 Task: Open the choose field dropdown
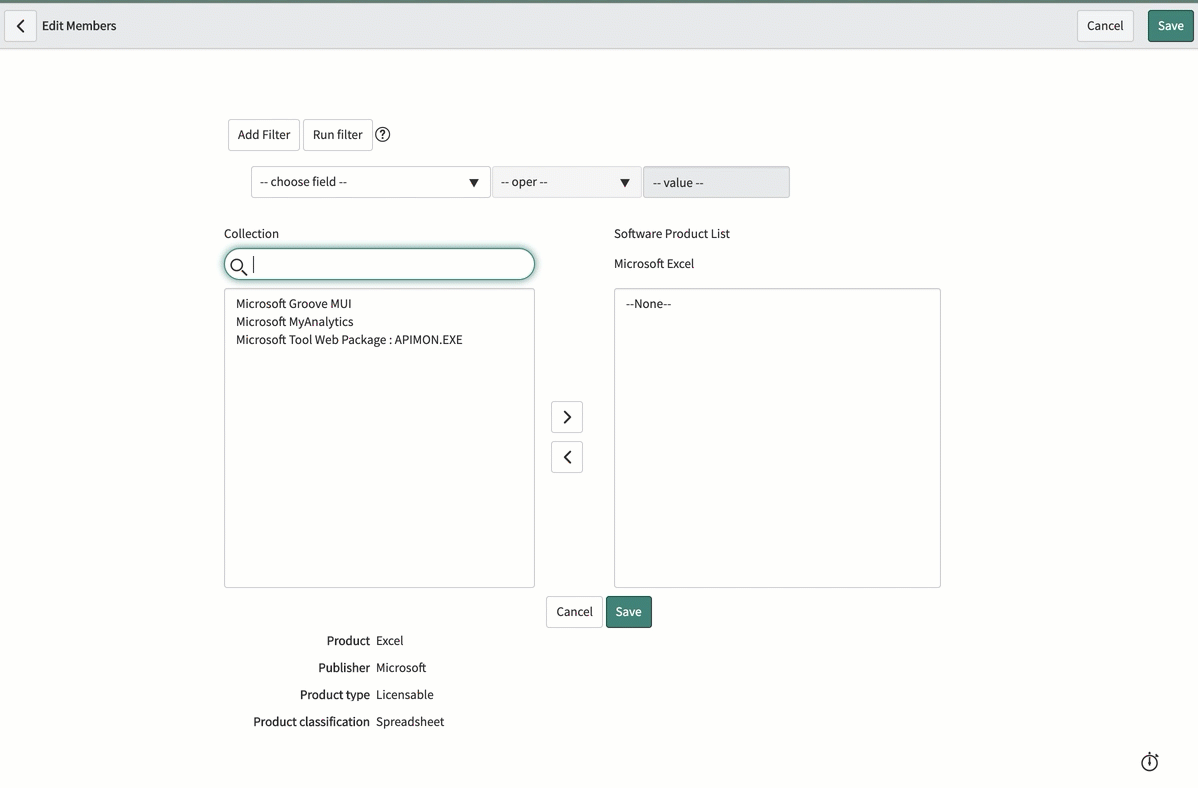371,182
